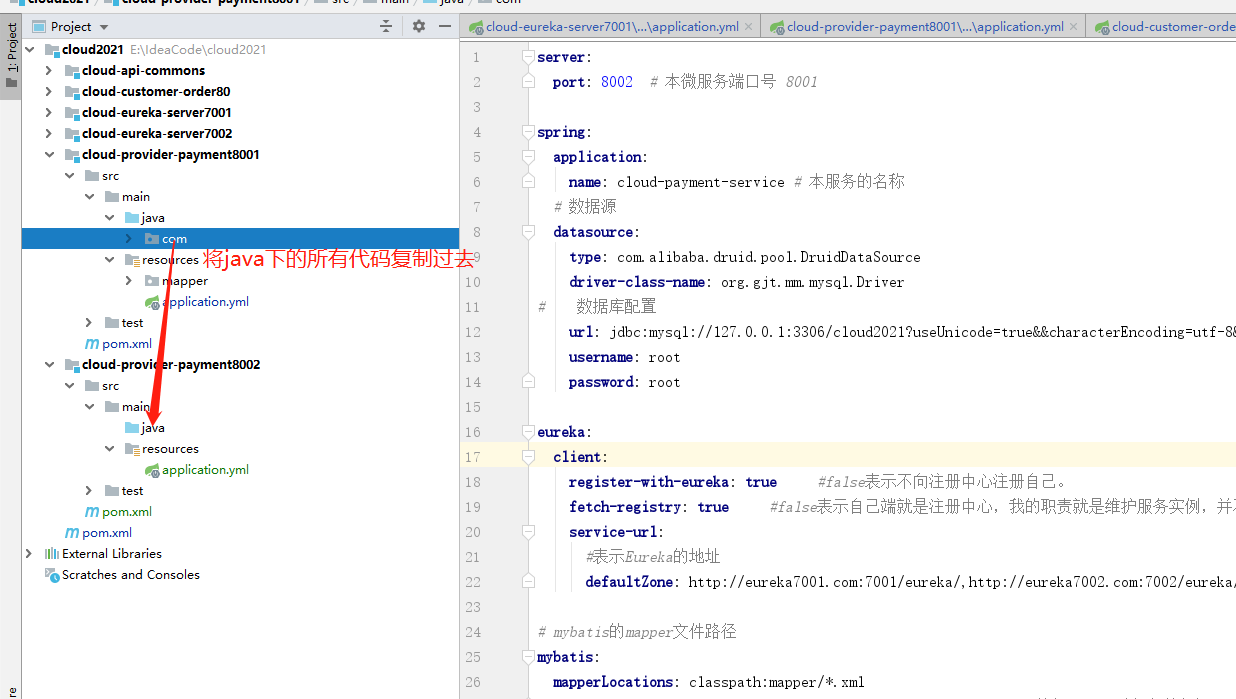Click the Spring icon of payment8001 application.yml
This screenshot has width=1236, height=699.
click(152, 302)
